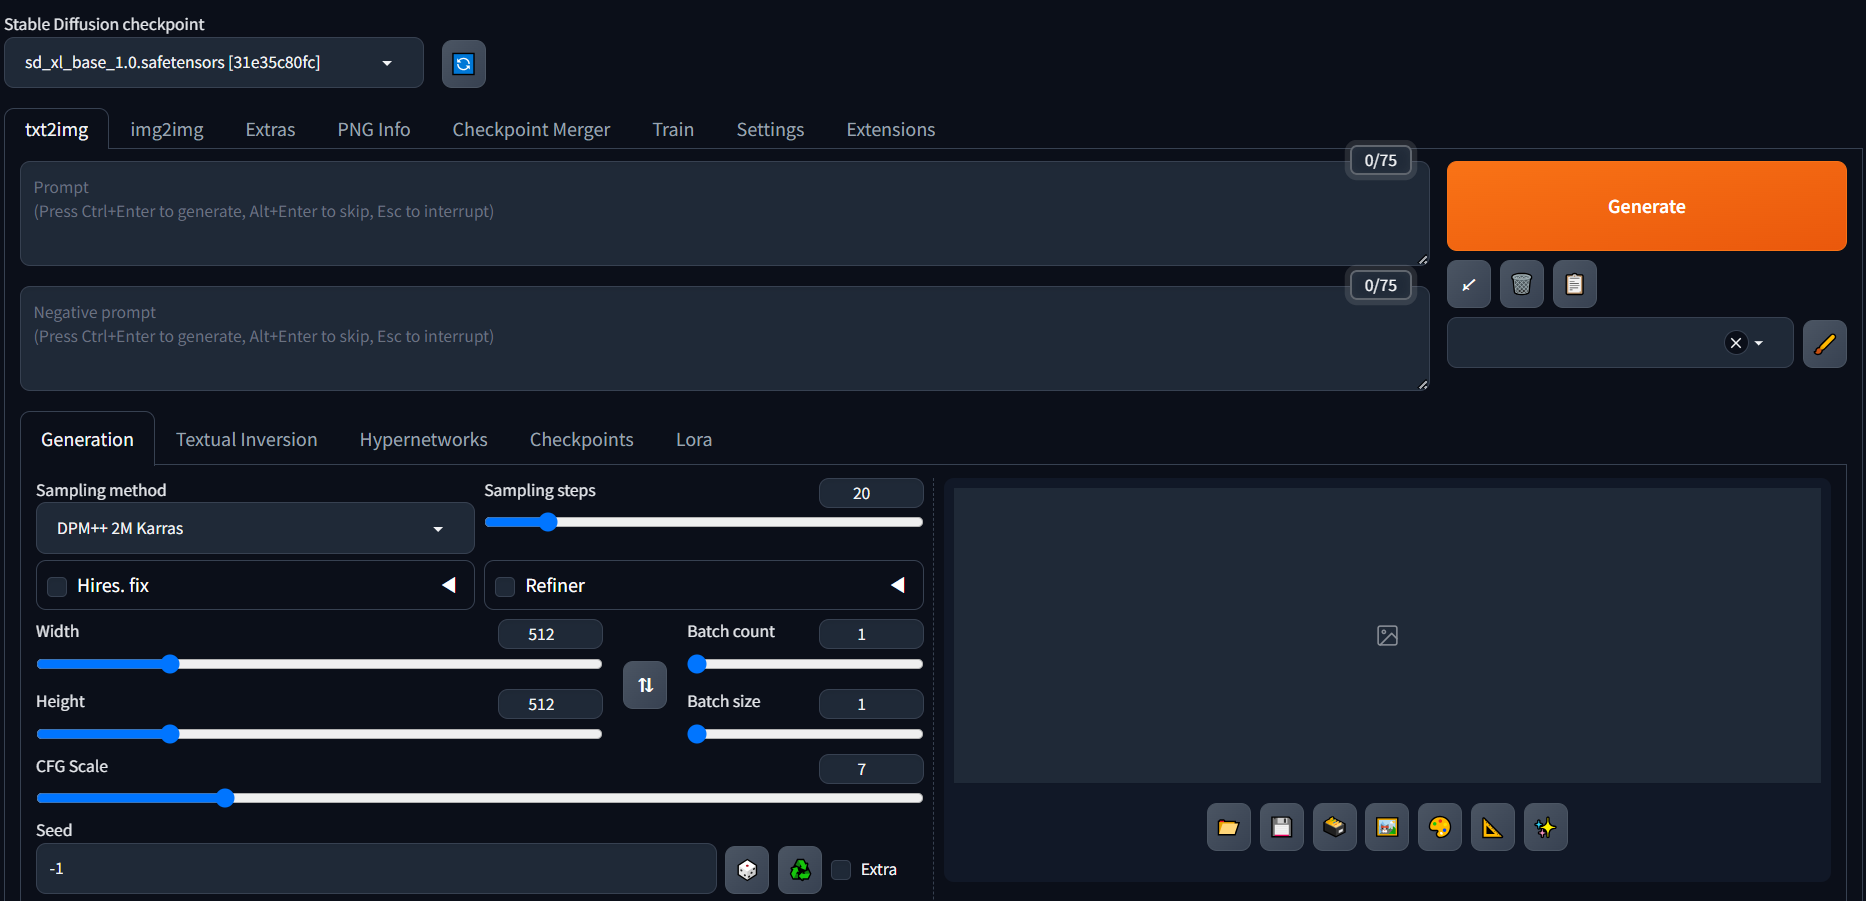Image resolution: width=1866 pixels, height=901 pixels.
Task: Refresh the Stable Diffusion checkpoint list
Action: tap(463, 64)
